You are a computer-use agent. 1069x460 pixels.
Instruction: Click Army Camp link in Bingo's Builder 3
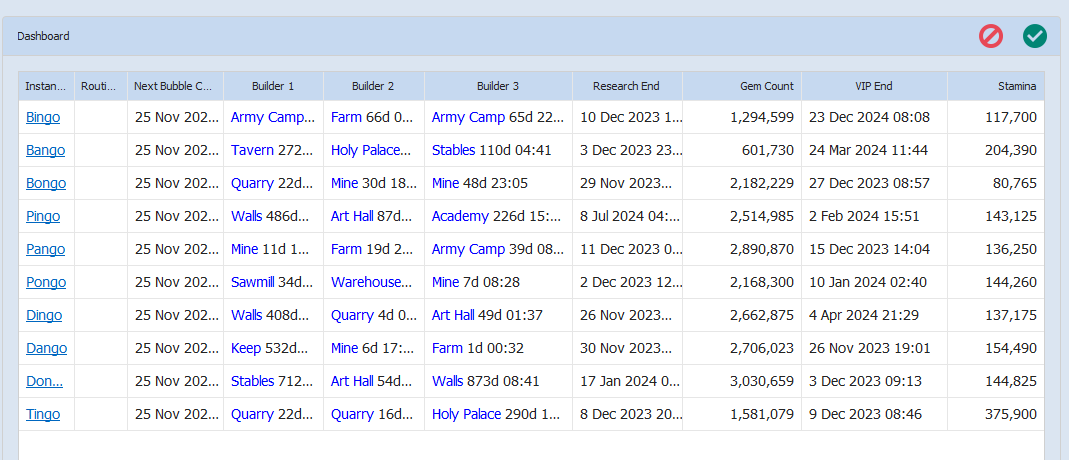click(468, 117)
